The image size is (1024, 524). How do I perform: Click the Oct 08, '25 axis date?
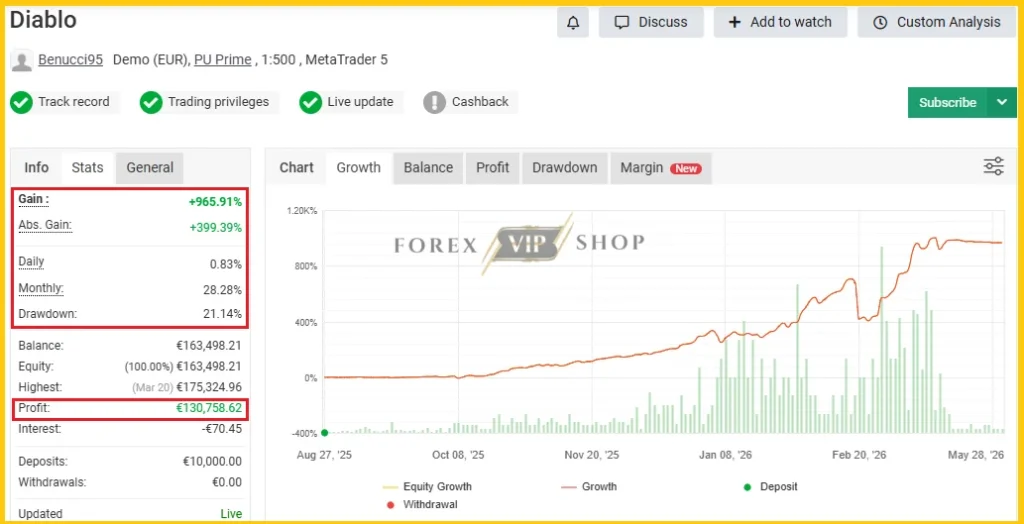458,455
